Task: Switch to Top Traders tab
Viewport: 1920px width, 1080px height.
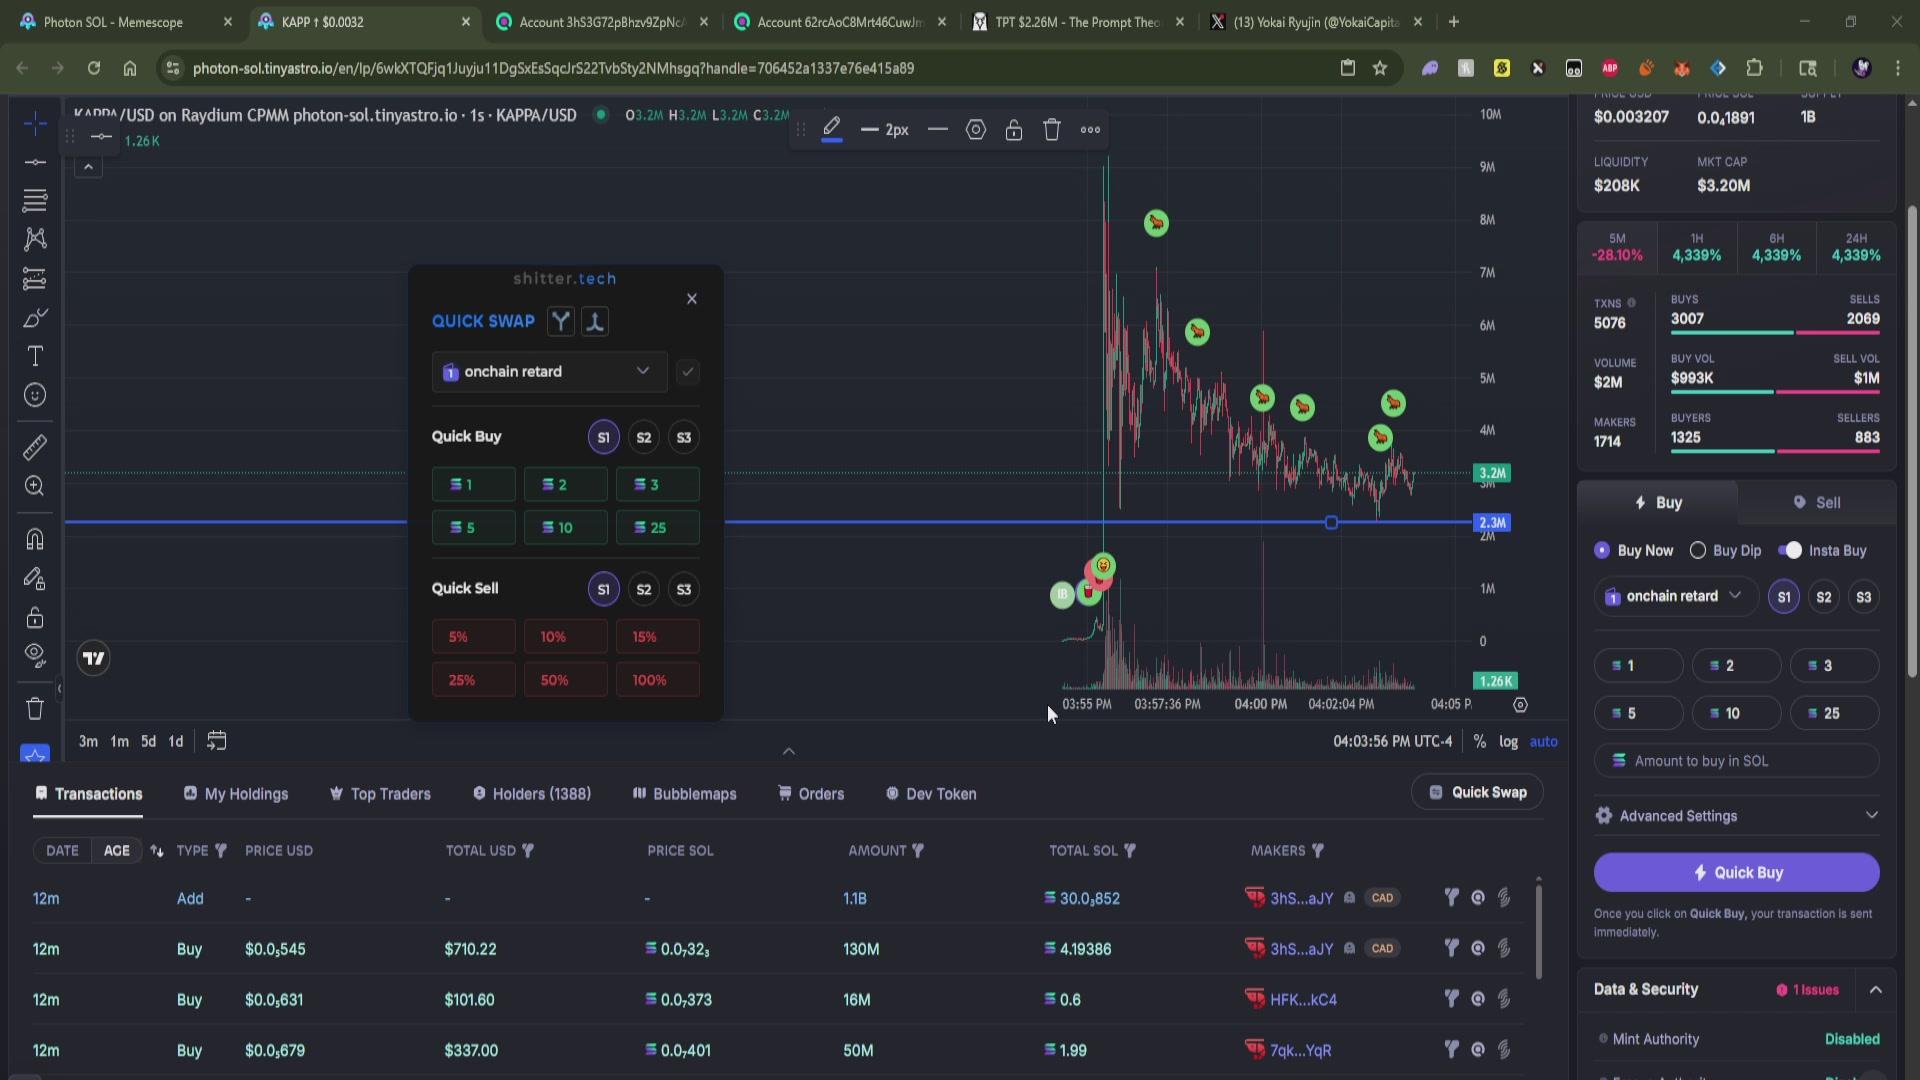Action: [x=380, y=794]
